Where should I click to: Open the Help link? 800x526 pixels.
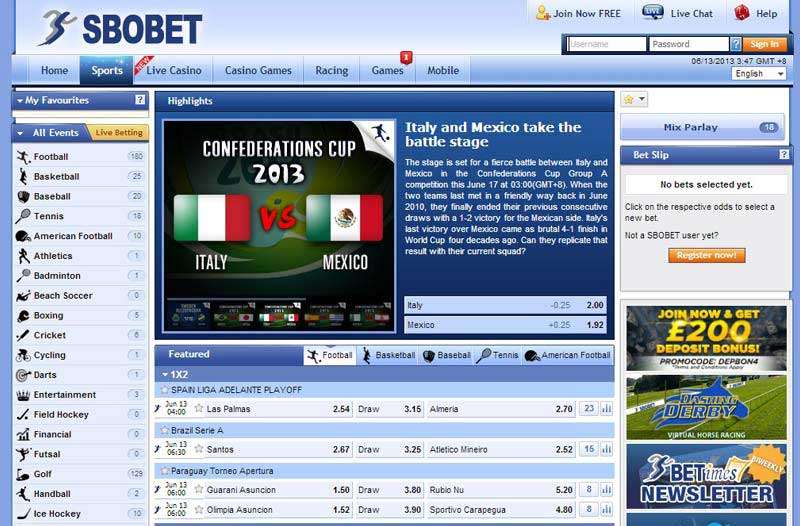point(756,14)
